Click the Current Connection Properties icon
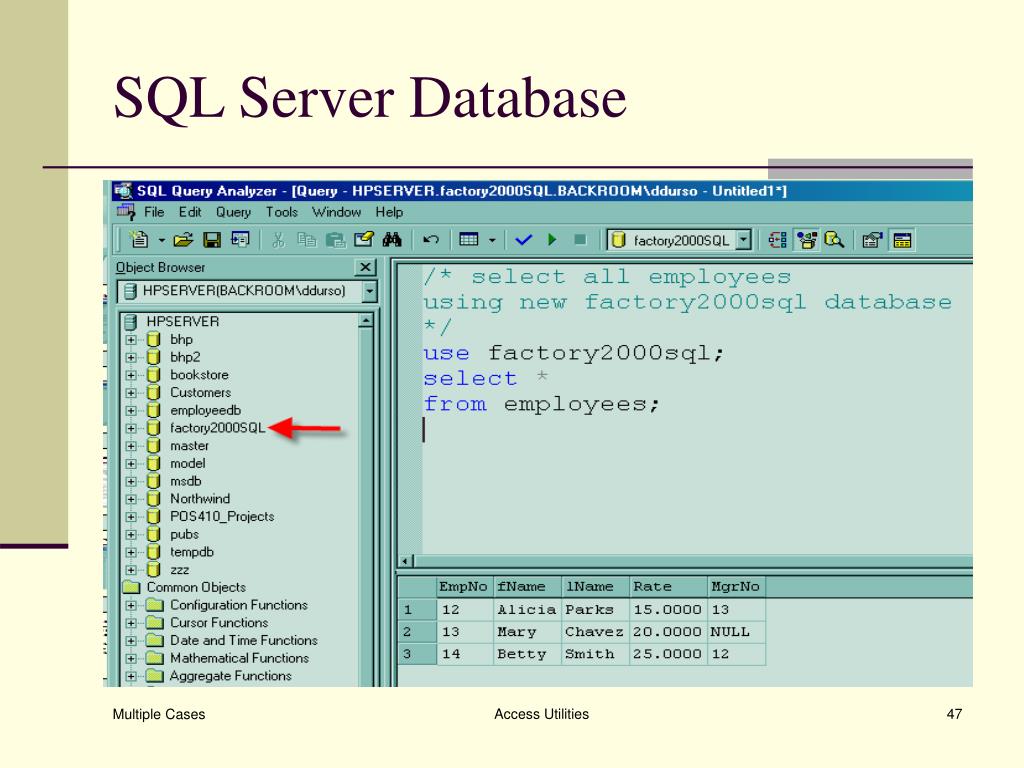This screenshot has height=768, width=1024. pyautogui.click(x=872, y=240)
